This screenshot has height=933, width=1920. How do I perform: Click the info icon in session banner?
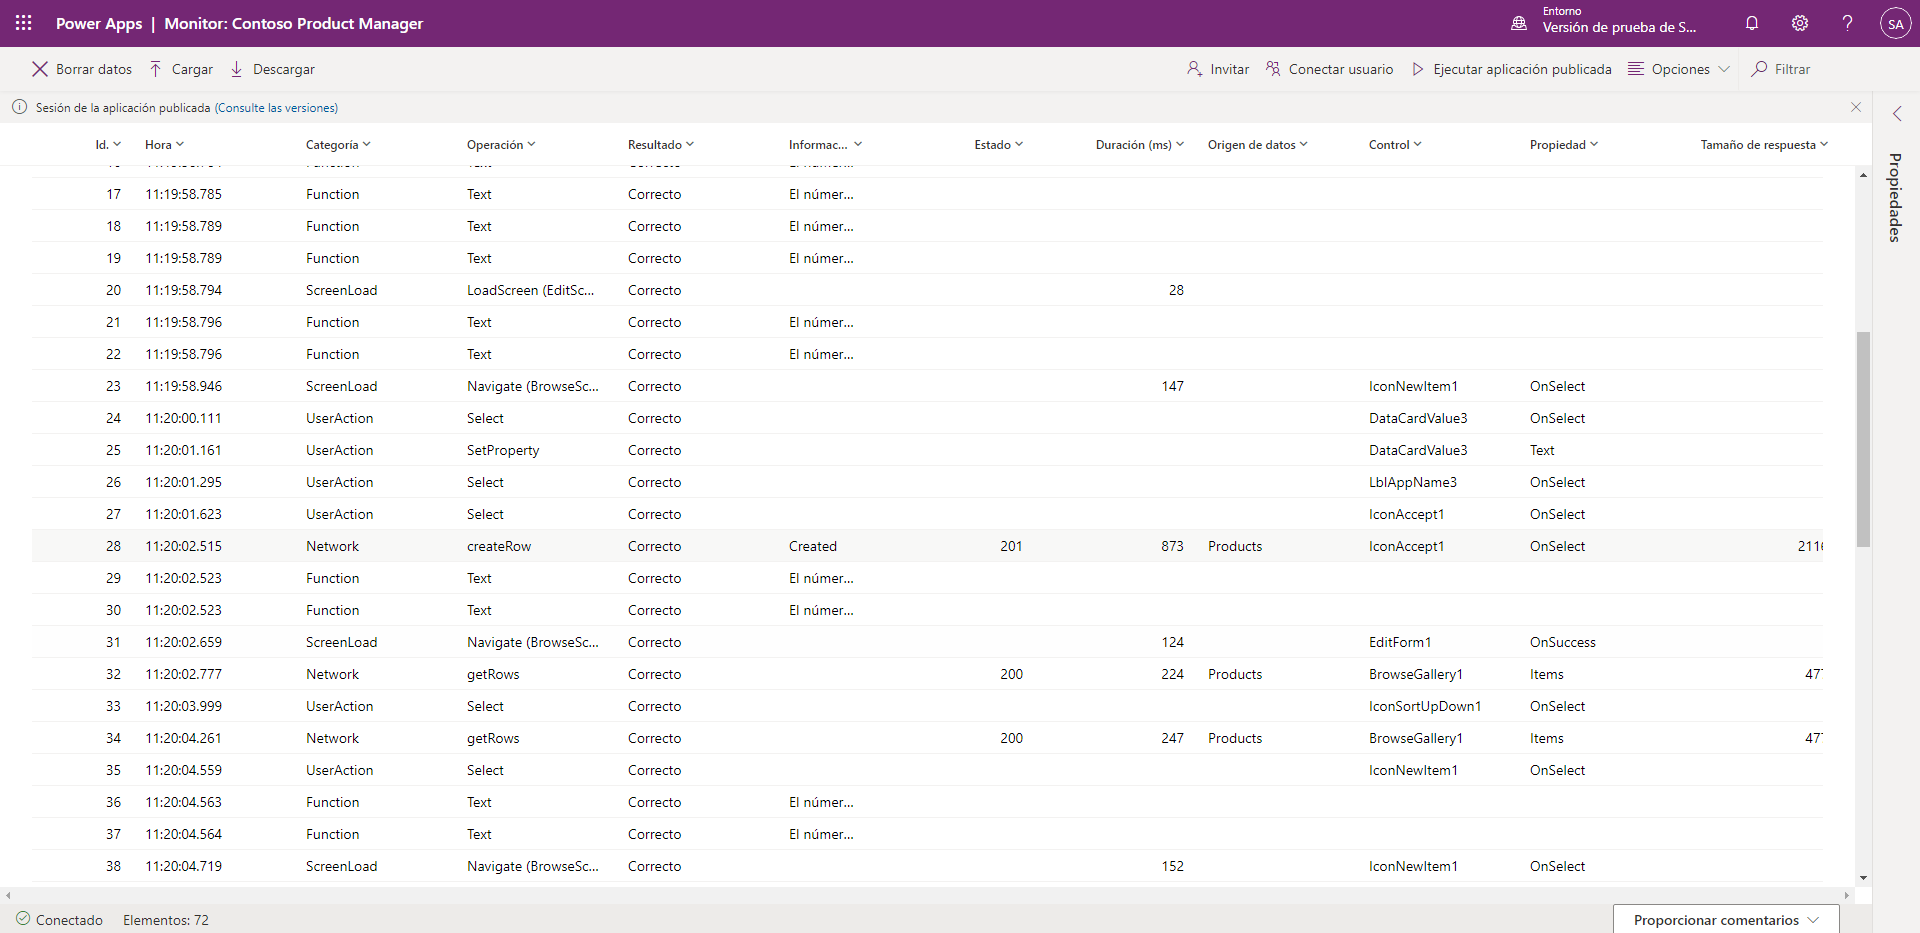pyautogui.click(x=19, y=107)
